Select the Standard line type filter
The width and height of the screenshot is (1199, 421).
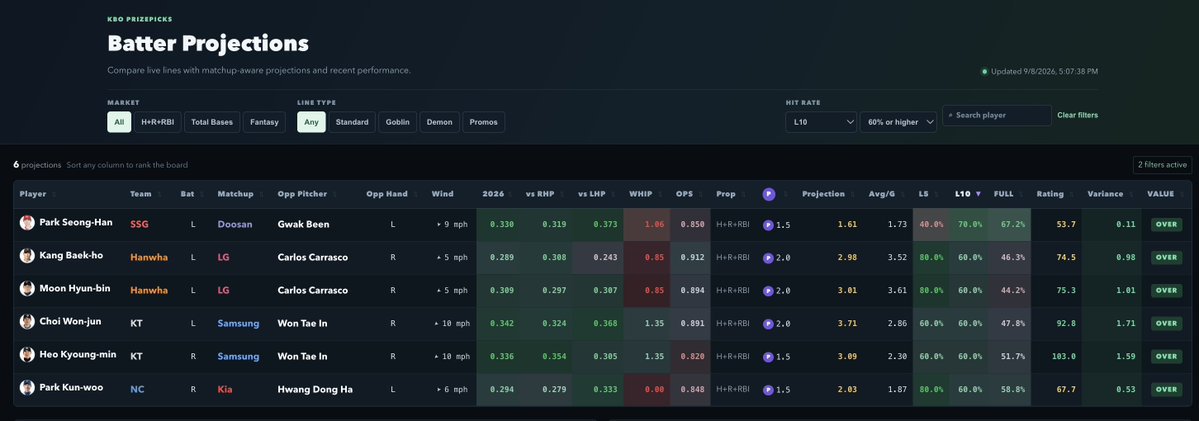point(352,122)
